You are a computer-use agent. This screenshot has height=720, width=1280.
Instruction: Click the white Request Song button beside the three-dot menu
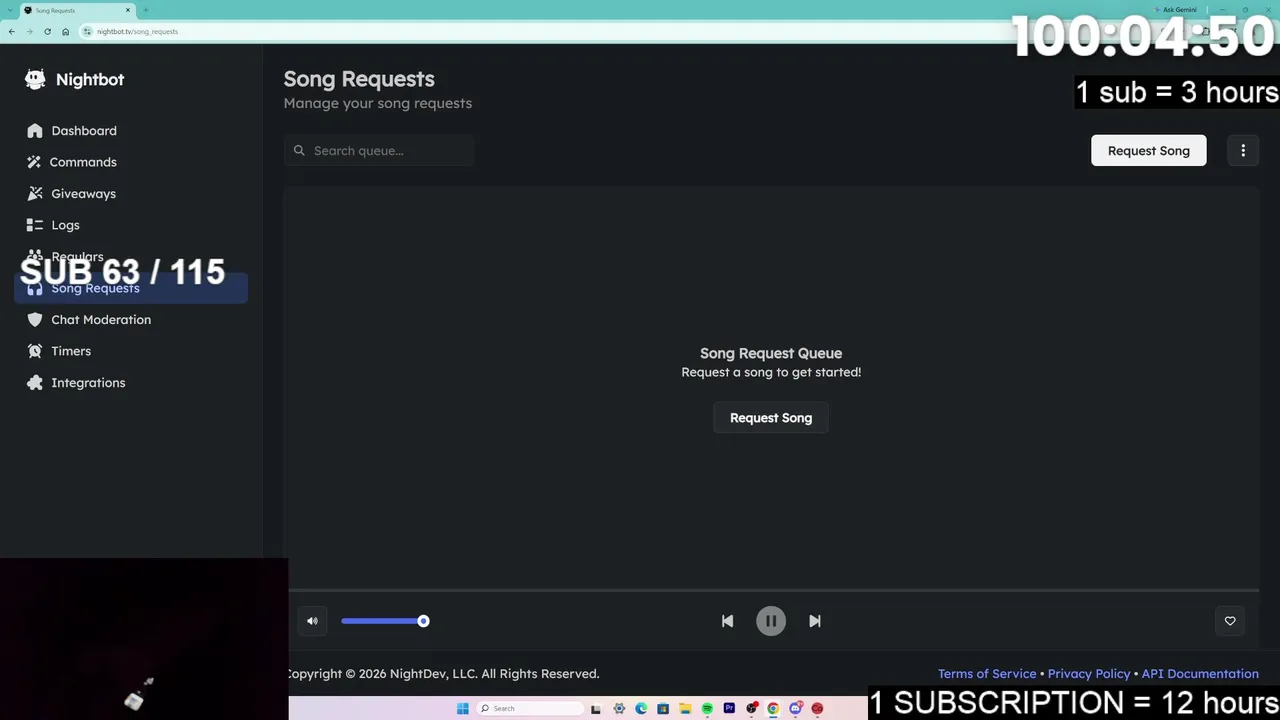(x=1148, y=151)
